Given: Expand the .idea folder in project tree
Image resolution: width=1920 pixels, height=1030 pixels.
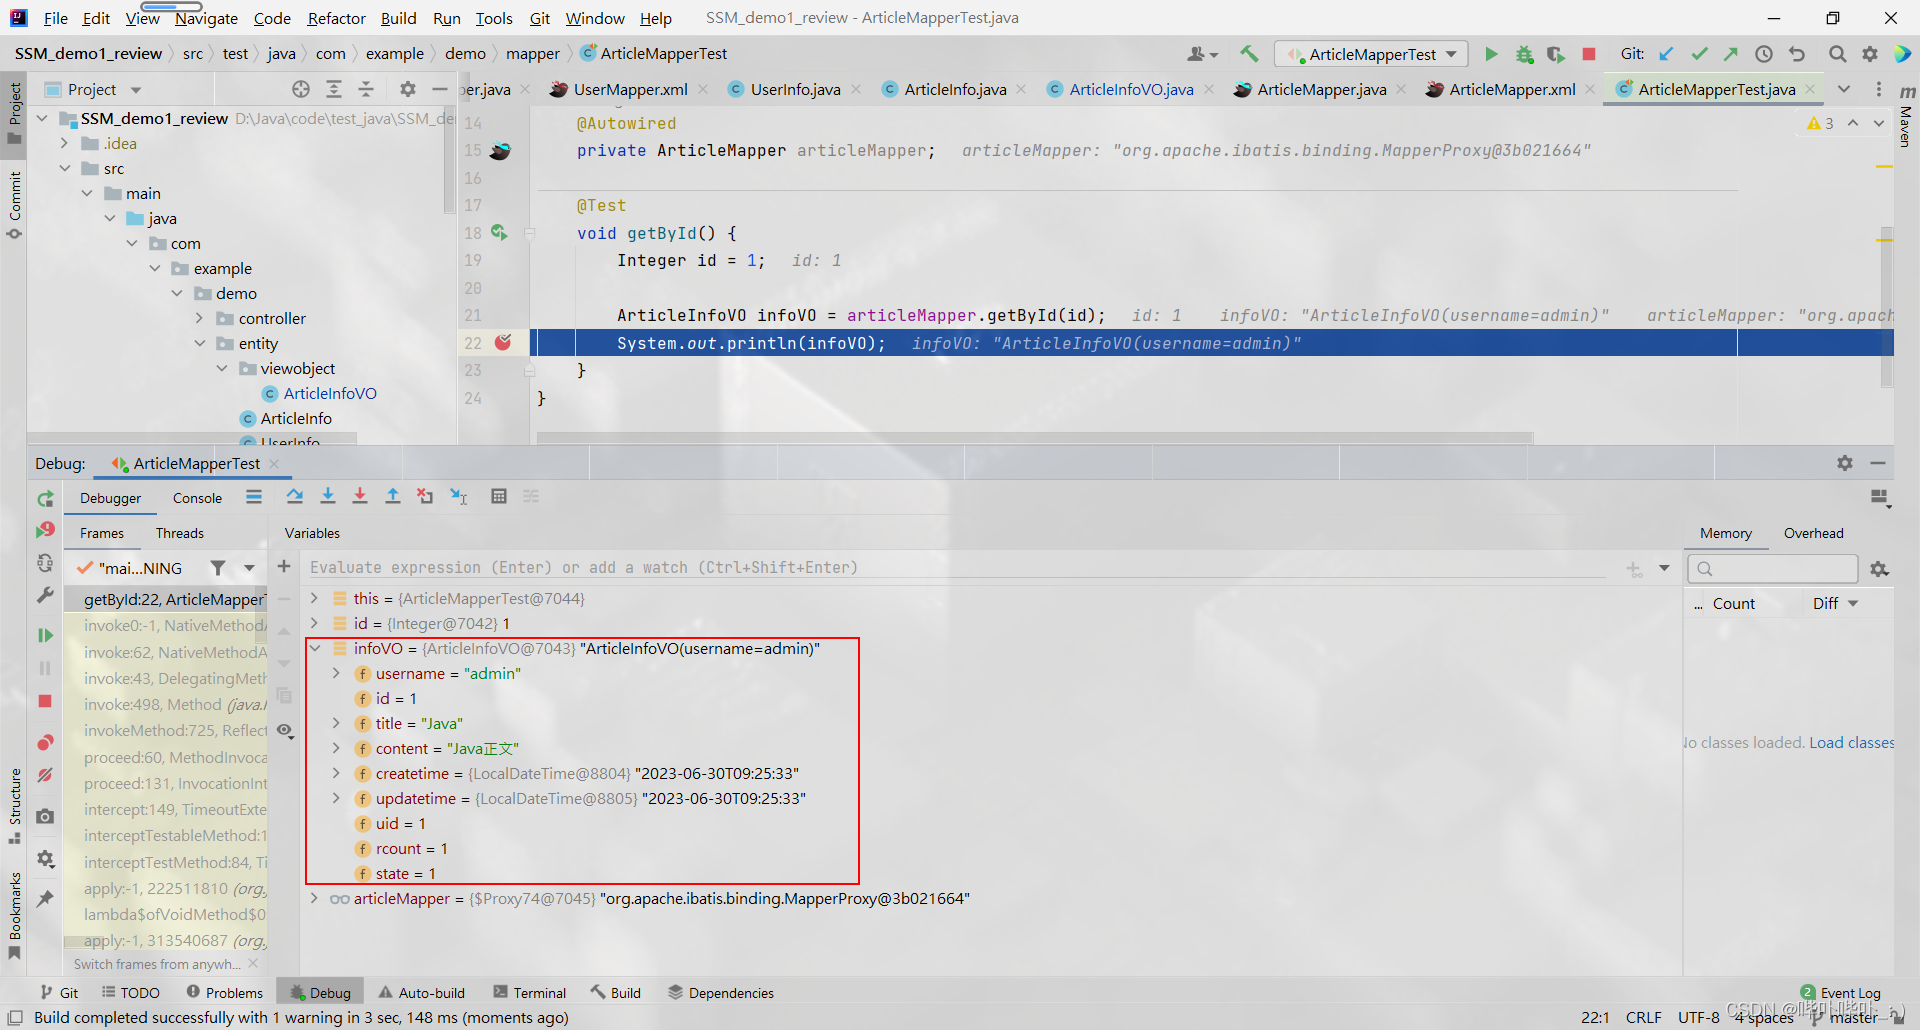Looking at the screenshot, I should pyautogui.click(x=64, y=143).
